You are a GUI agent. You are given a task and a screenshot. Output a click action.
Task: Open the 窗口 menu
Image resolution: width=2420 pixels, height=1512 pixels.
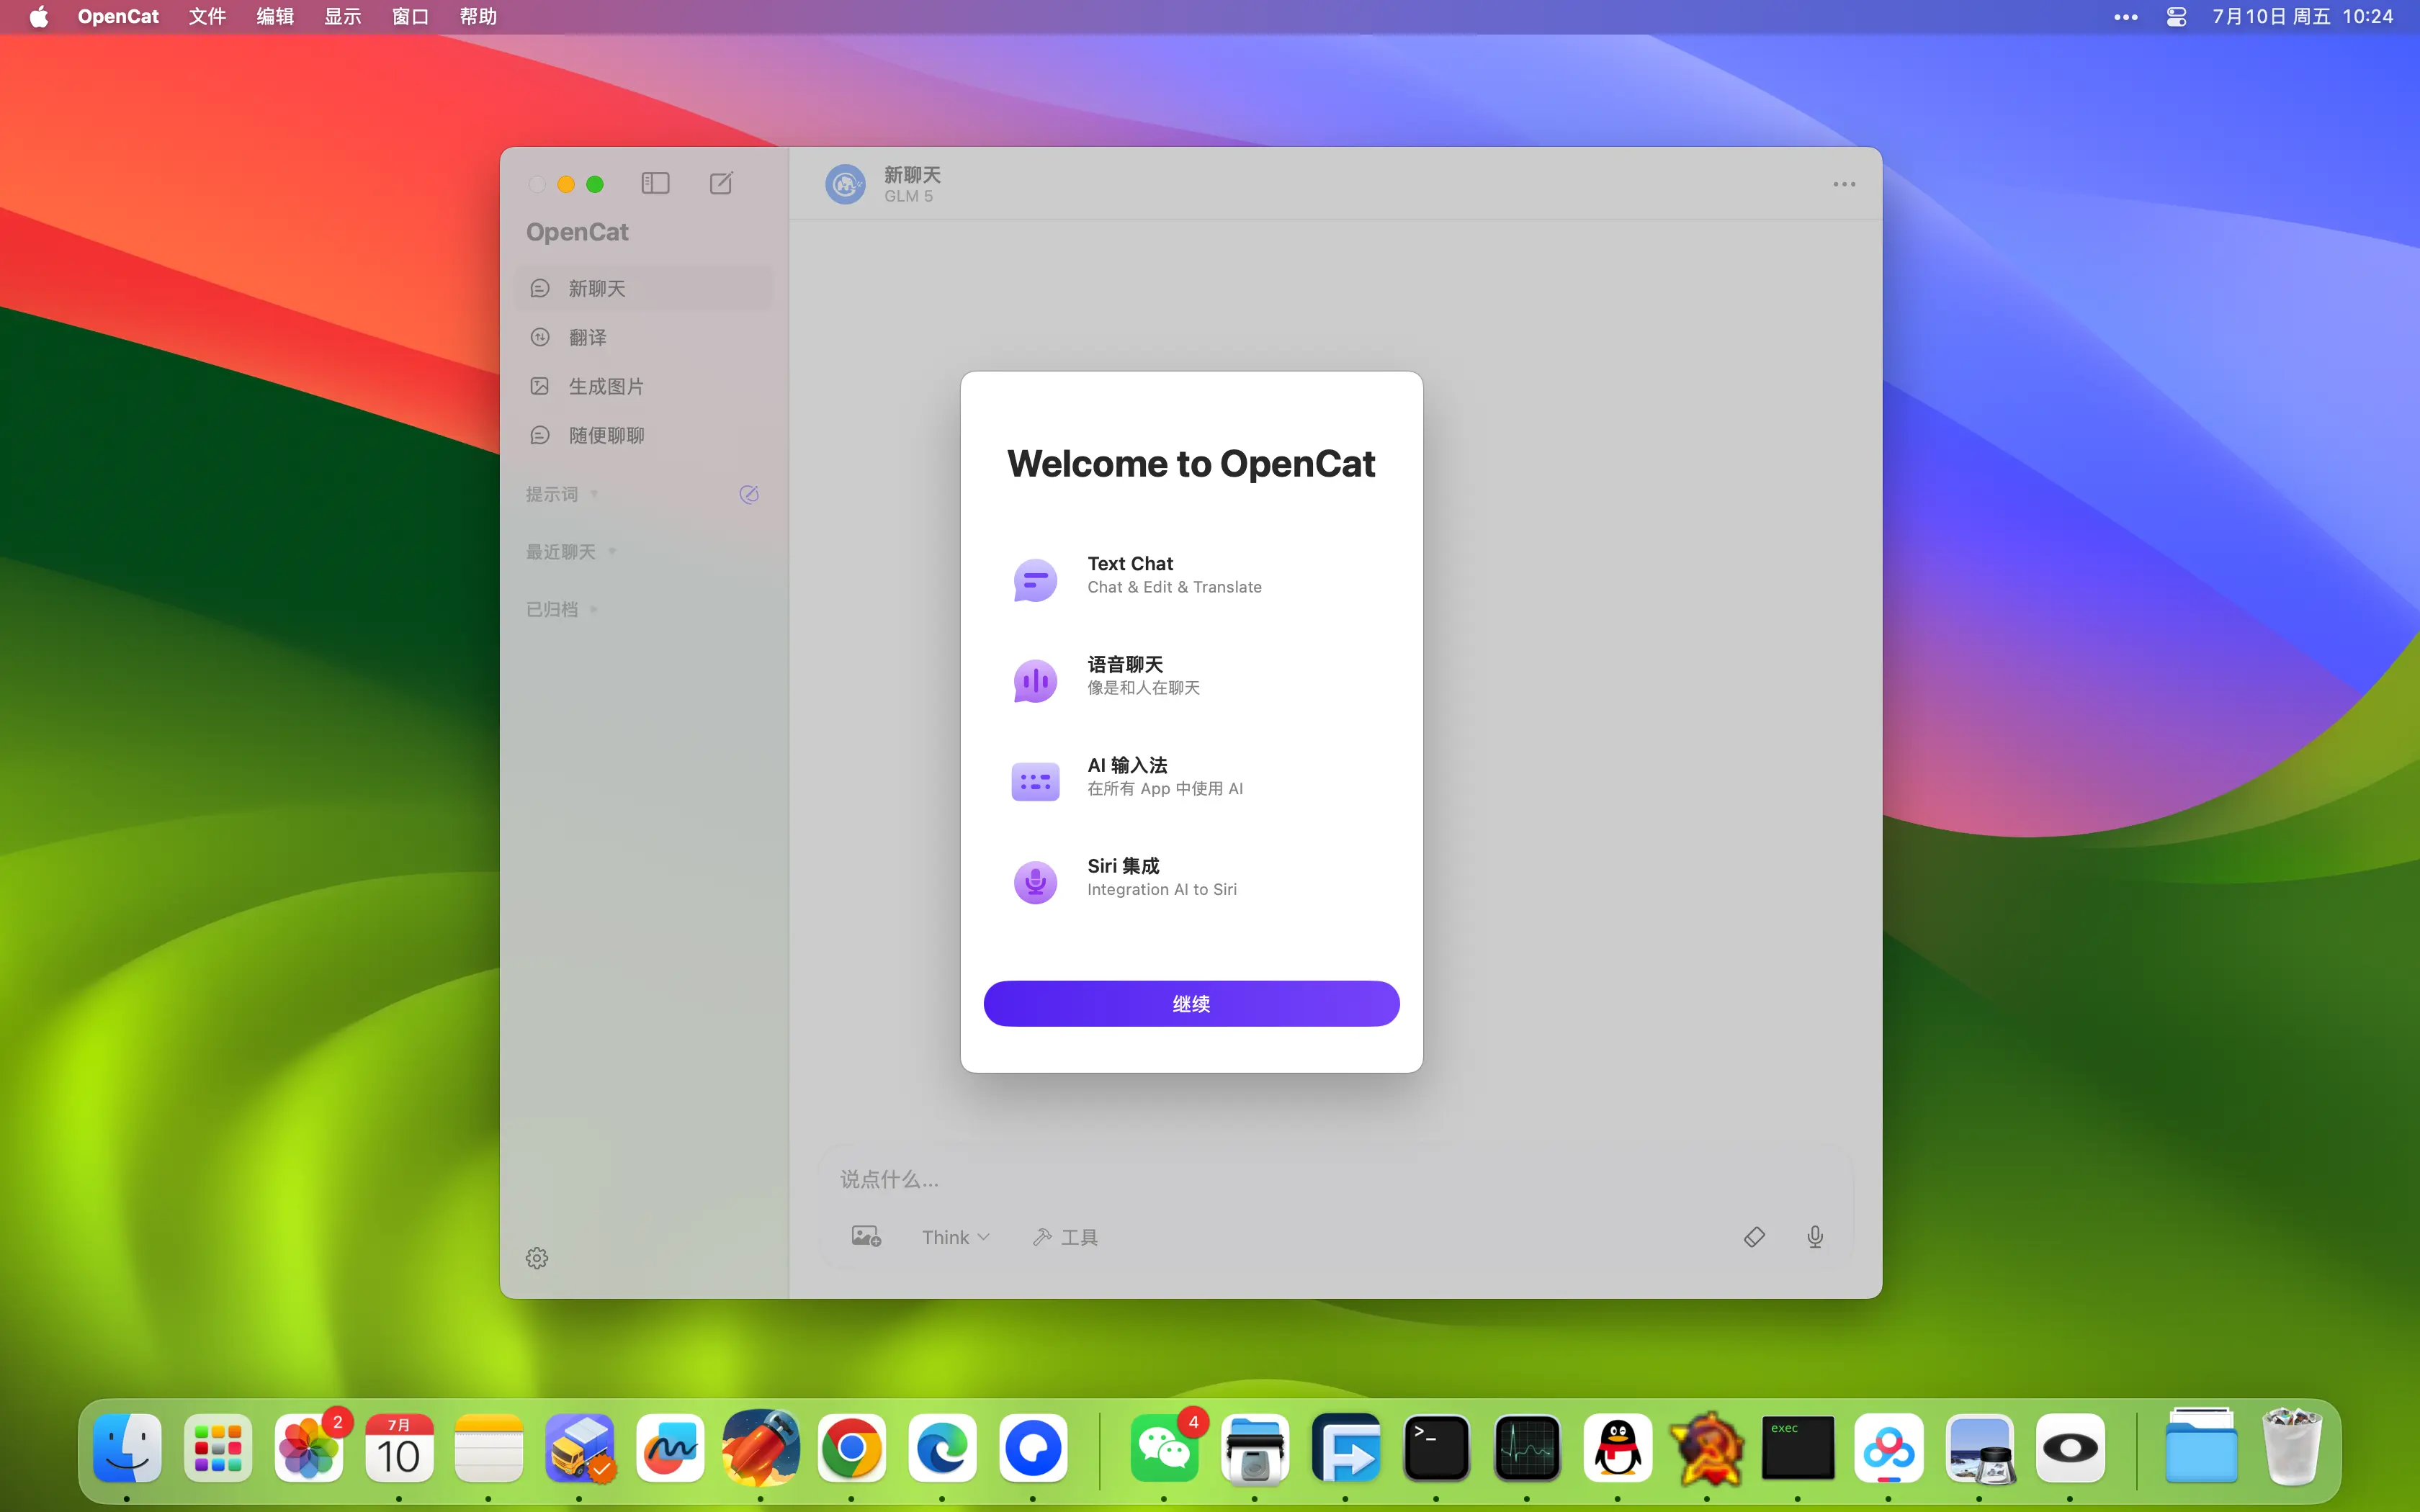pos(410,17)
